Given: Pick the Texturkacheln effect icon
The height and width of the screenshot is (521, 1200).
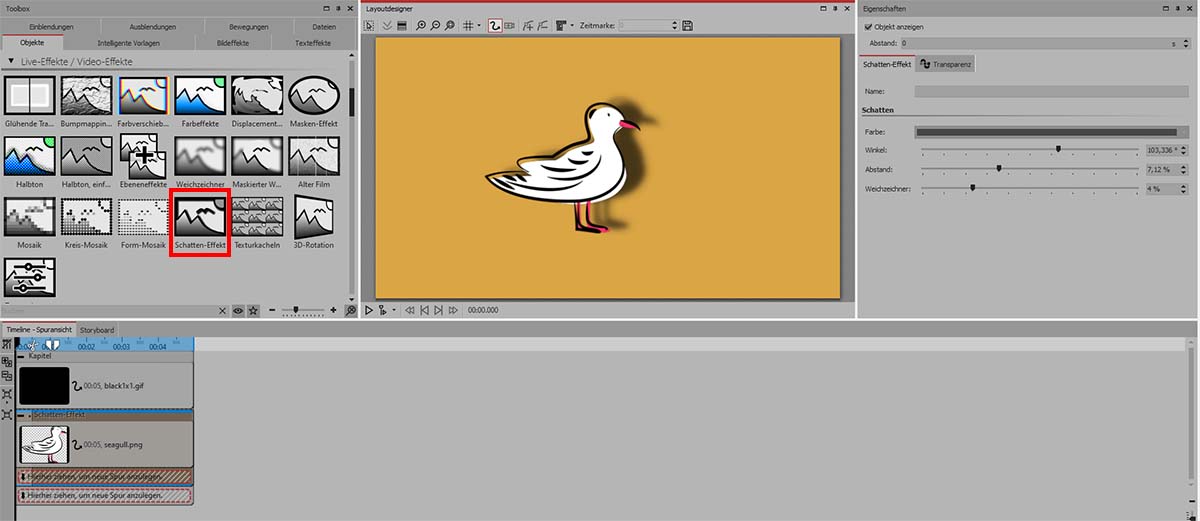Looking at the screenshot, I should (x=257, y=217).
